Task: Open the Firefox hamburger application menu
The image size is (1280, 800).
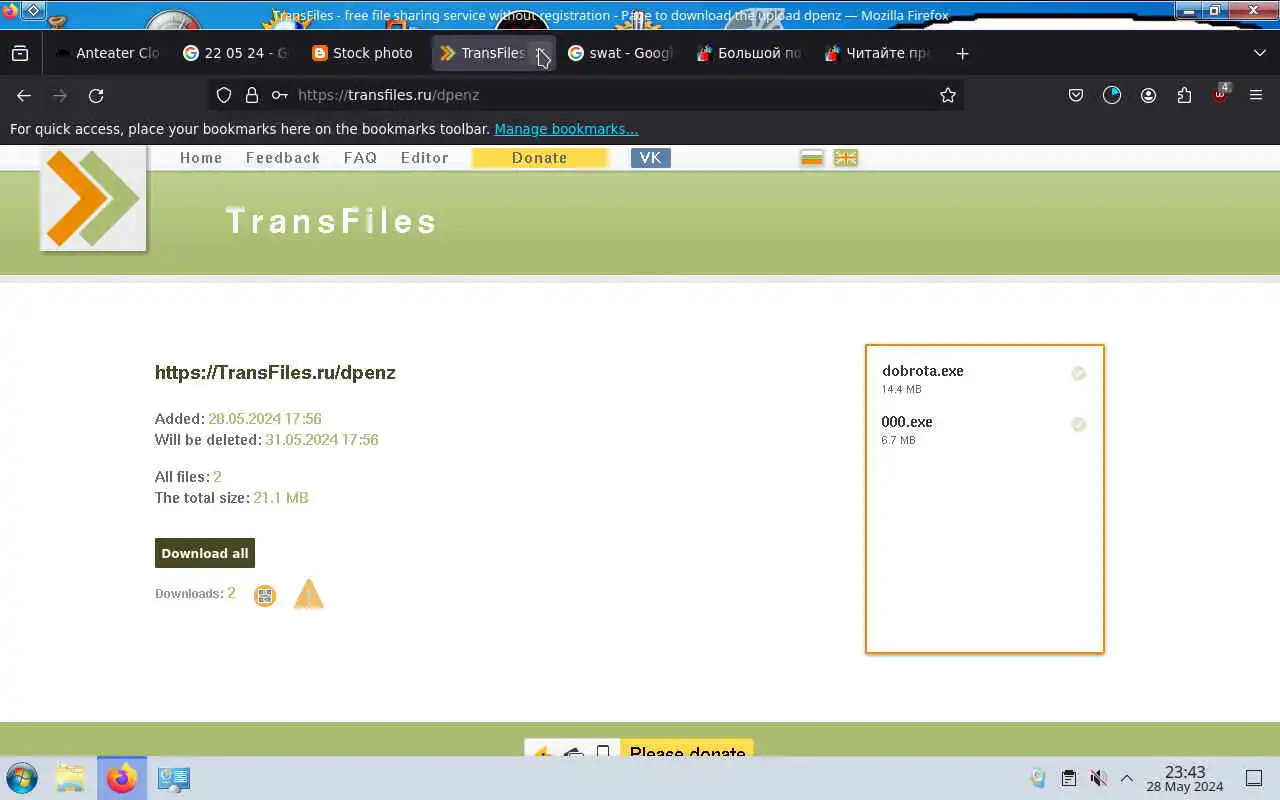Action: click(x=1256, y=95)
